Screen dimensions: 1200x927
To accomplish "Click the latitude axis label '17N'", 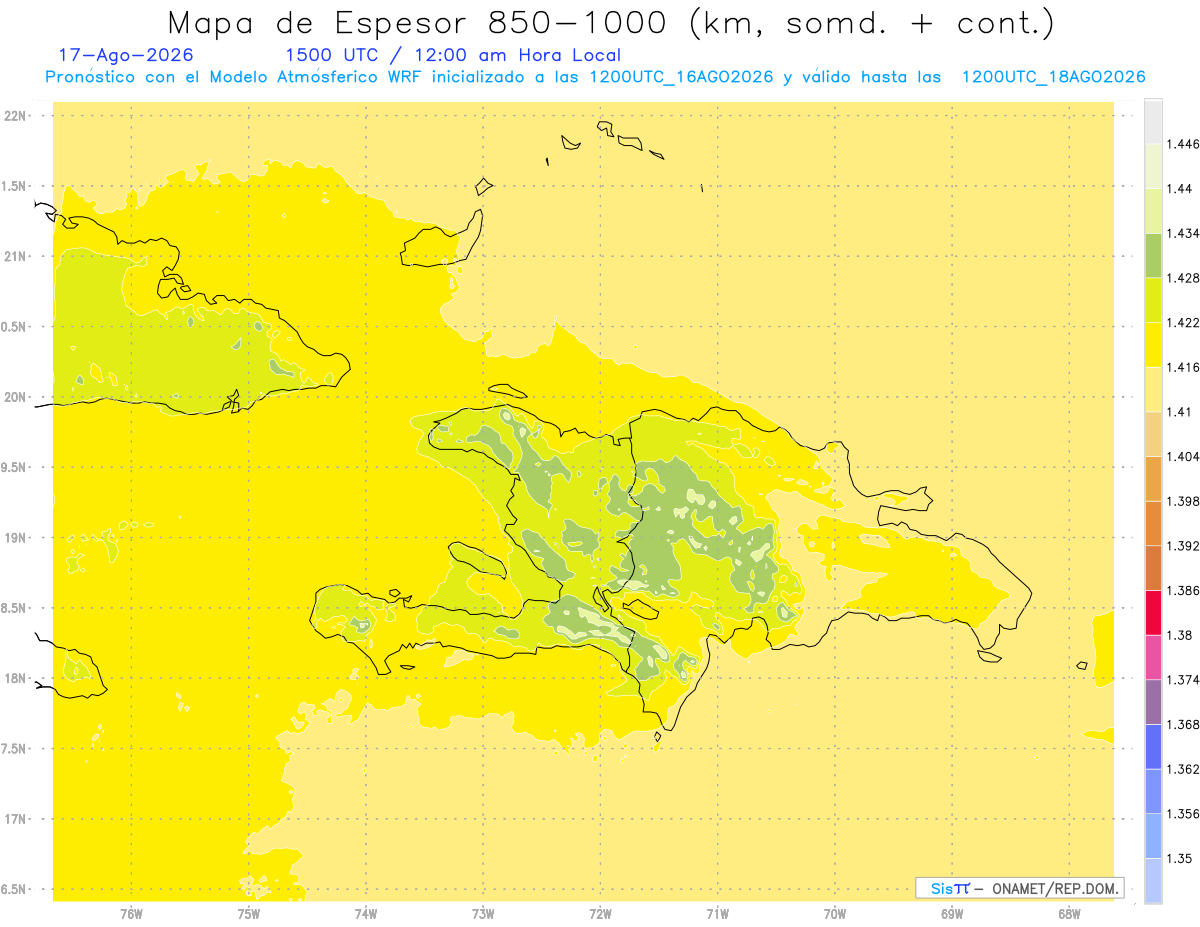I will coord(15,819).
